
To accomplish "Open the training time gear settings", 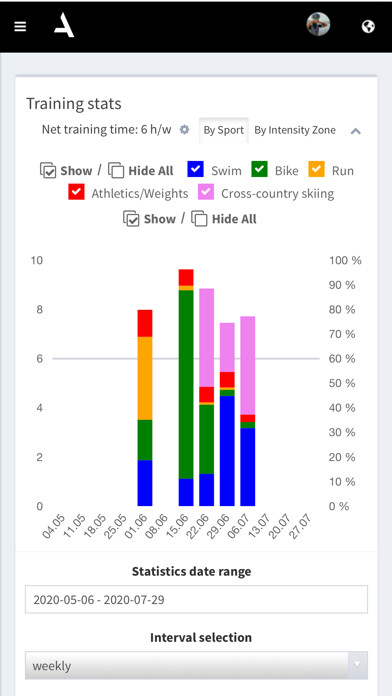I will [184, 130].
